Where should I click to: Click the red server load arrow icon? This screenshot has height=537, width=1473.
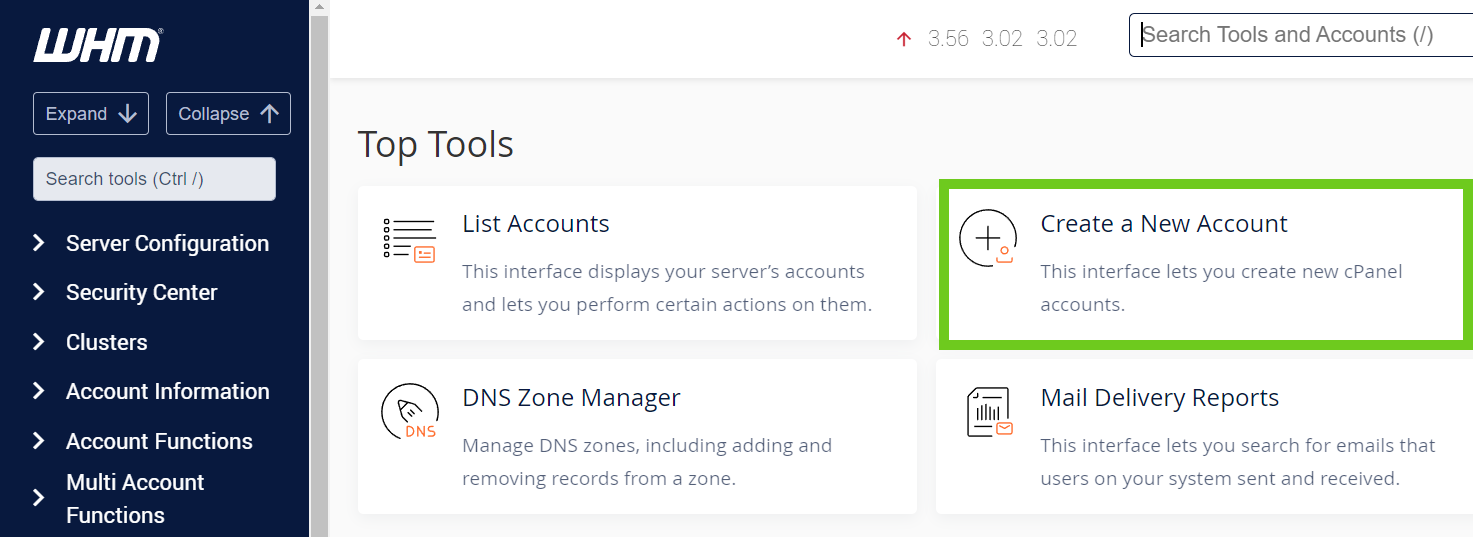click(904, 39)
